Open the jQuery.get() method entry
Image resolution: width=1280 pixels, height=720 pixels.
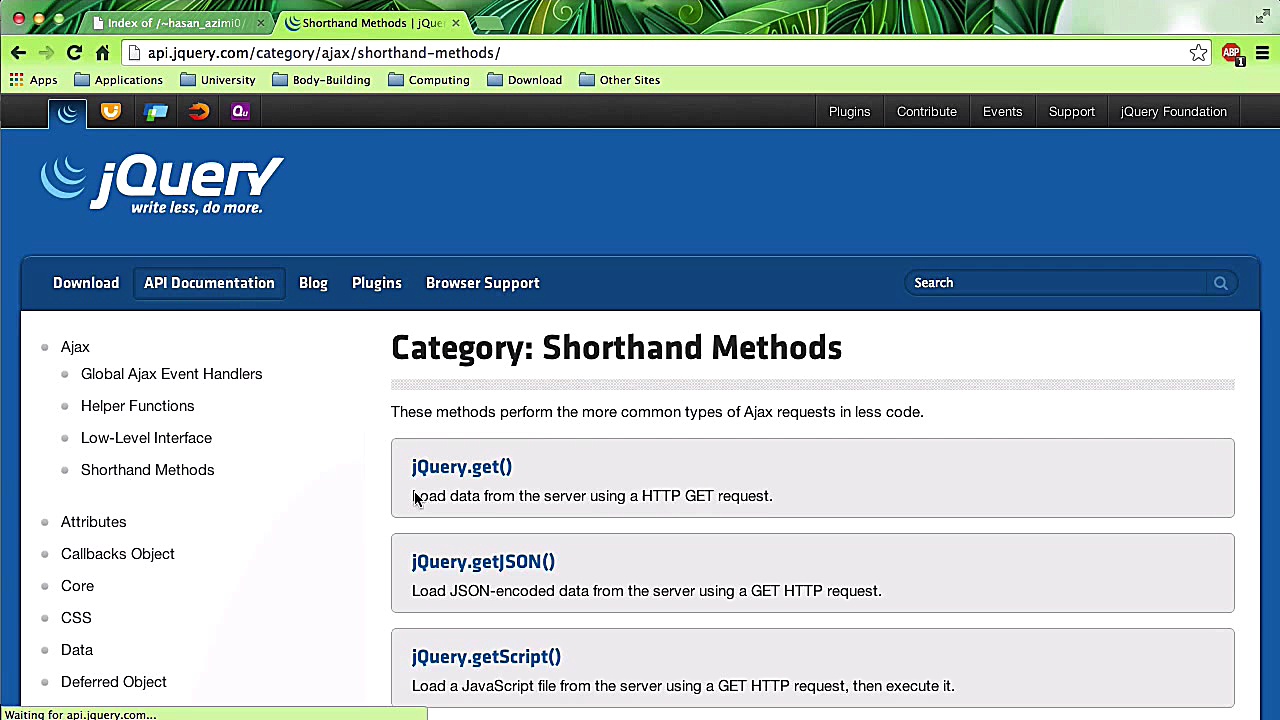(462, 467)
